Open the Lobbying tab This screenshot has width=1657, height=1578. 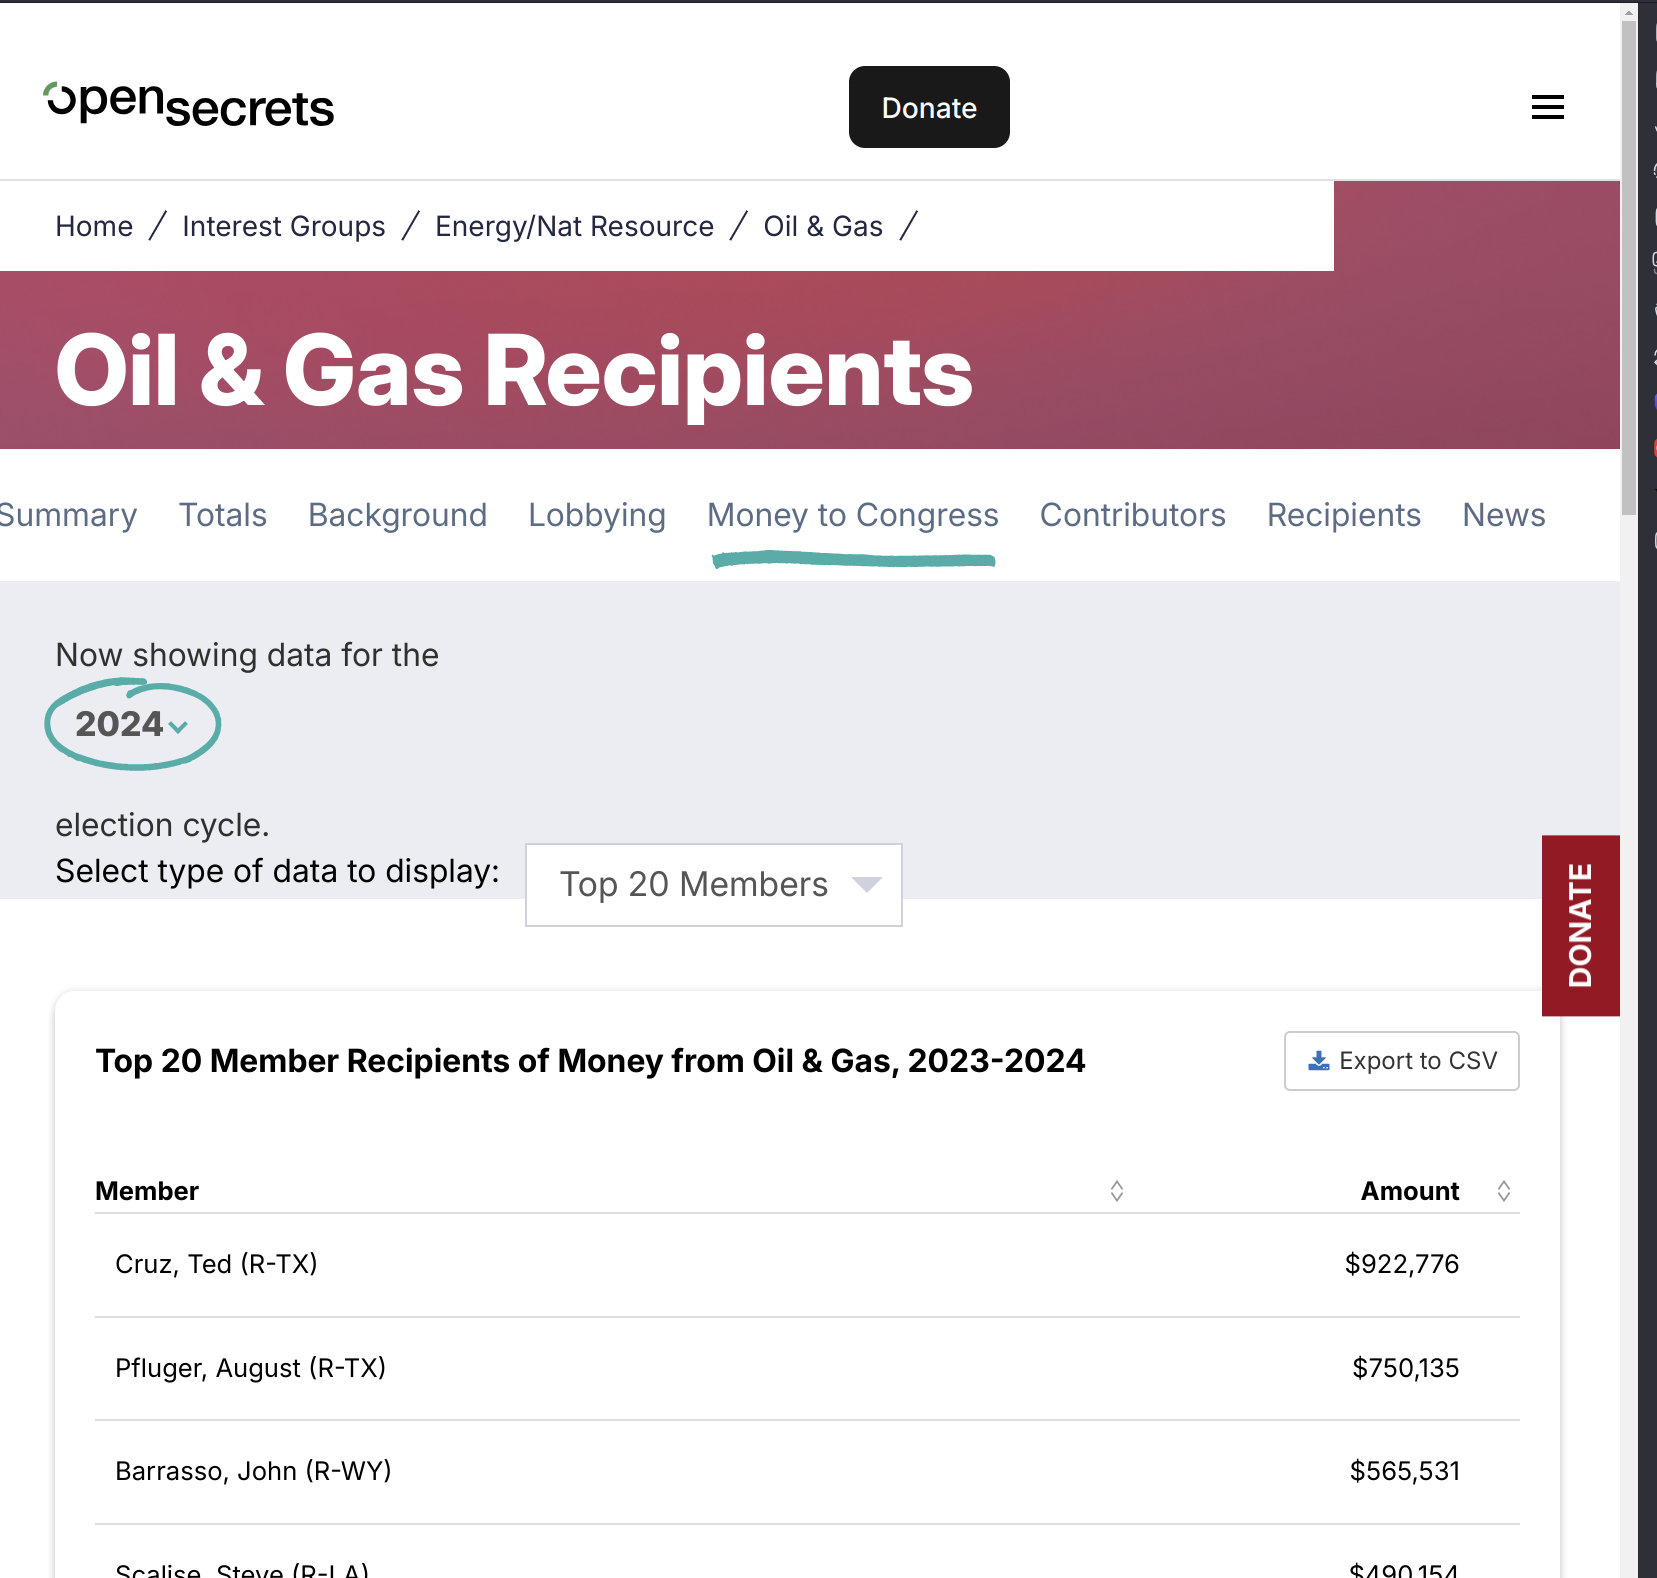click(597, 515)
